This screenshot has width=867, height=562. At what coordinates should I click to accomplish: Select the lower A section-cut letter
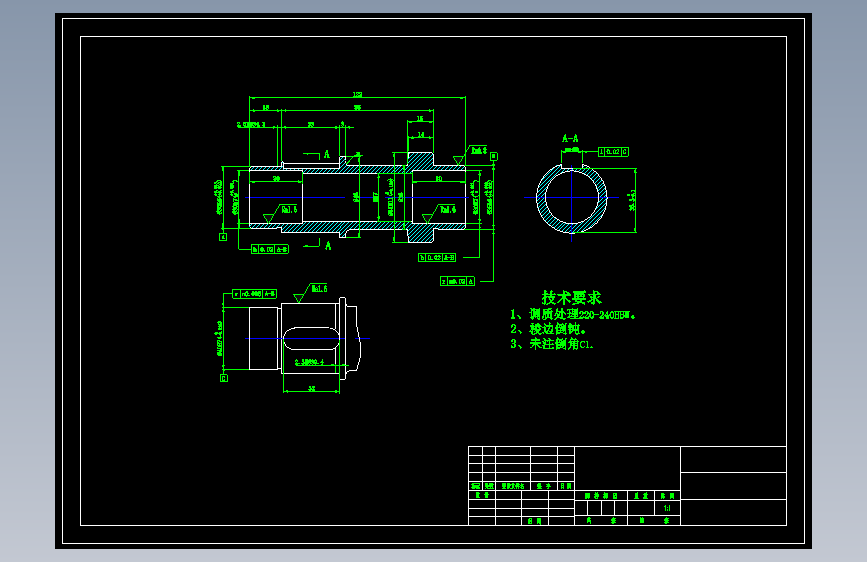click(x=328, y=246)
